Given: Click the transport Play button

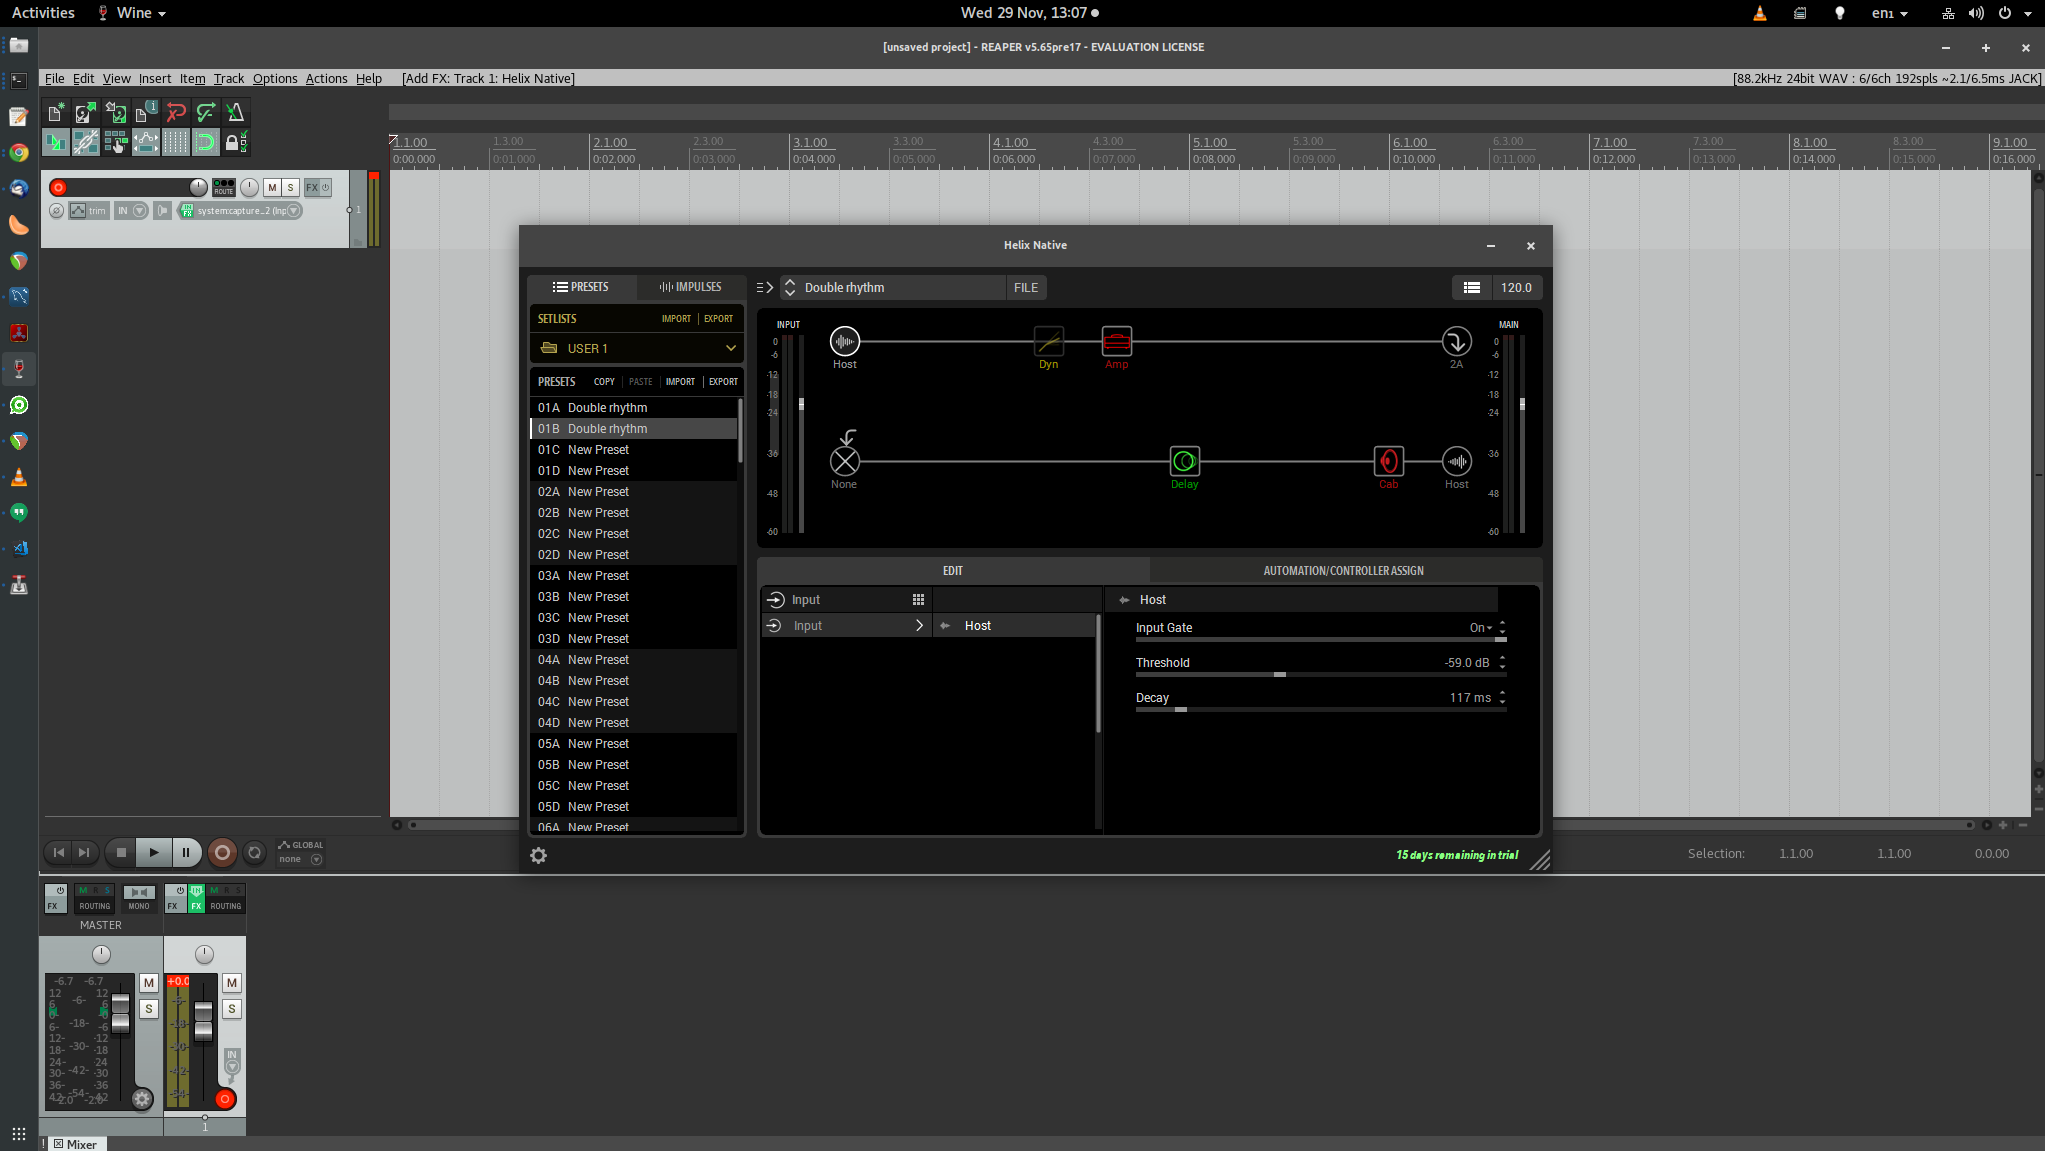Looking at the screenshot, I should (153, 853).
